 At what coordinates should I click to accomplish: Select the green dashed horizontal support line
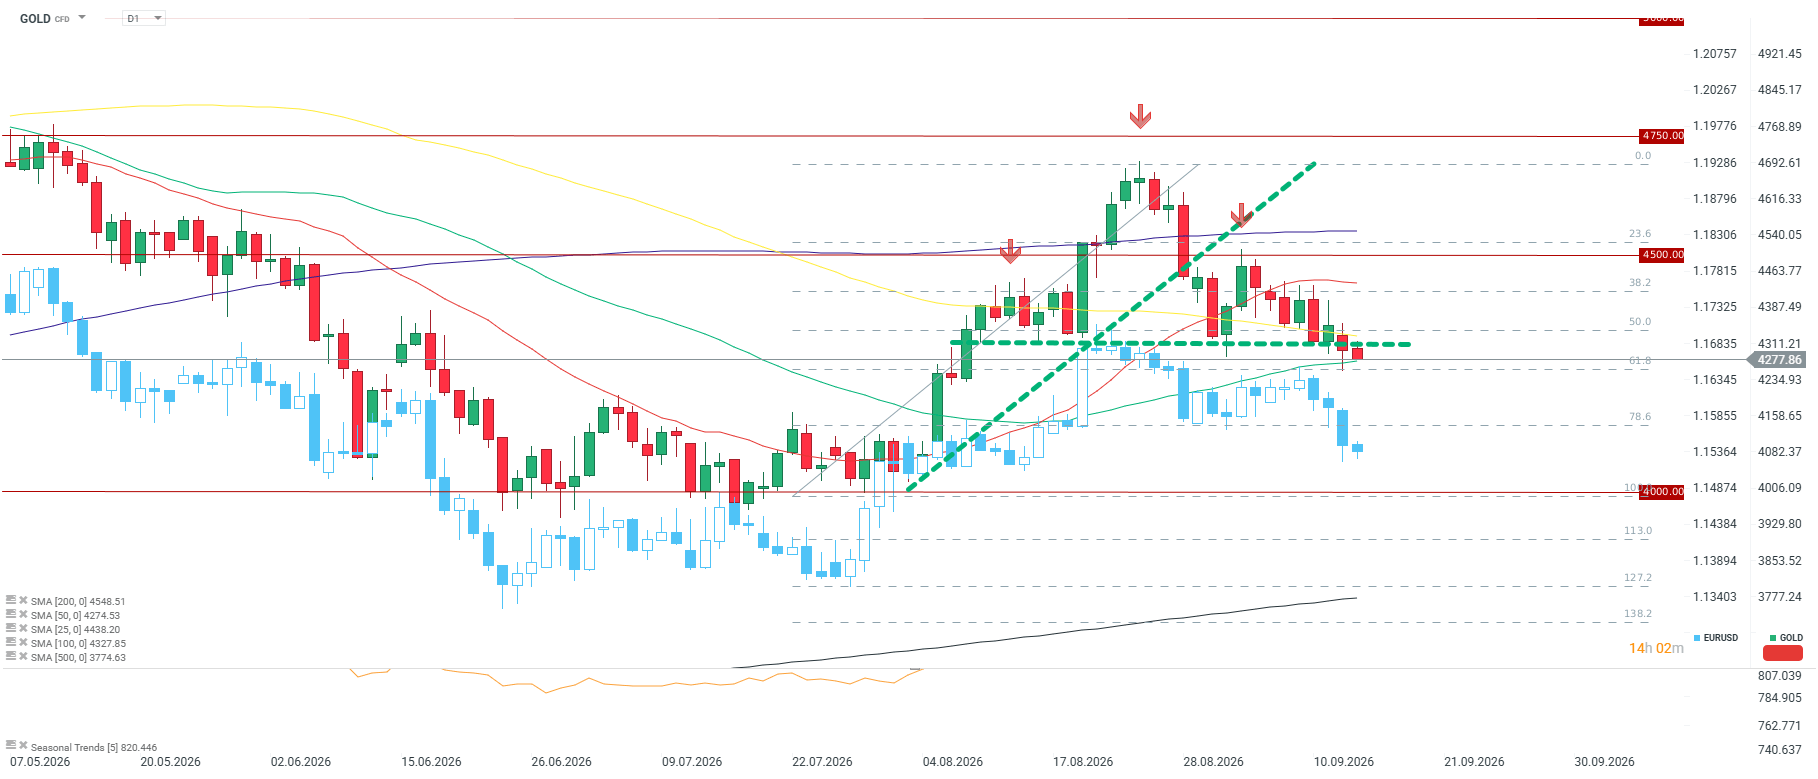1180,344
